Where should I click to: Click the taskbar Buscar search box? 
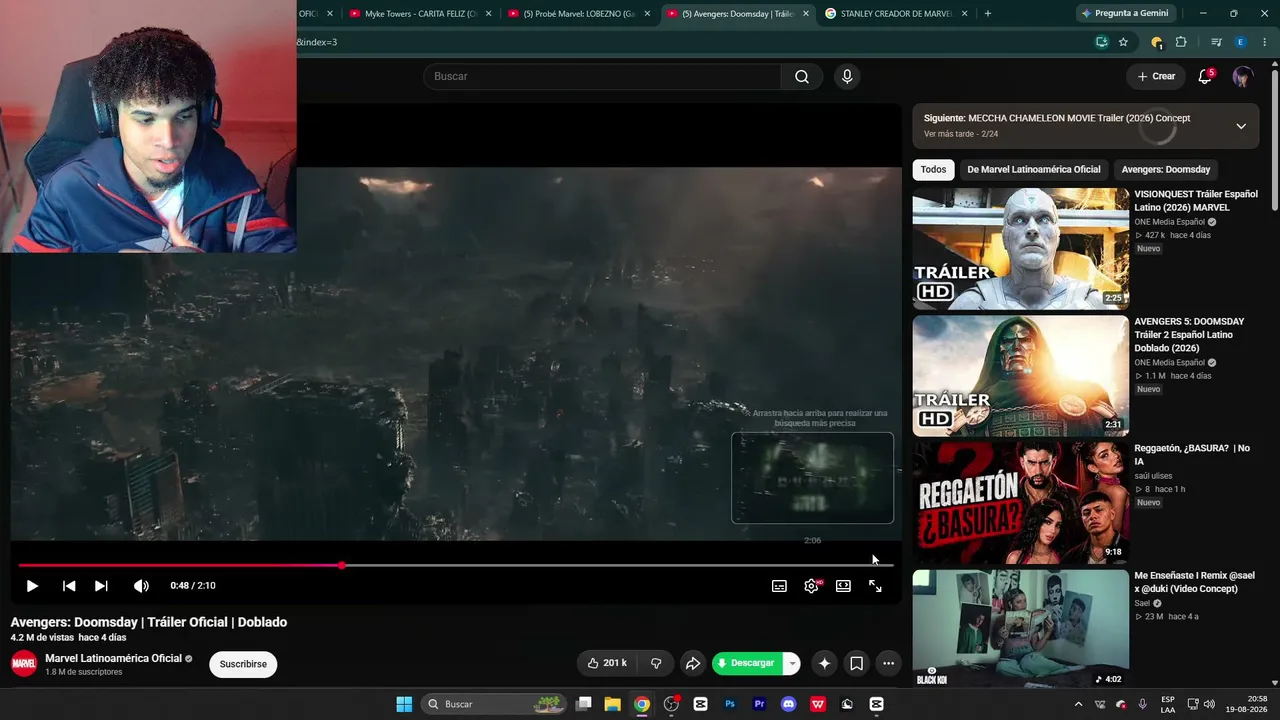(x=494, y=704)
